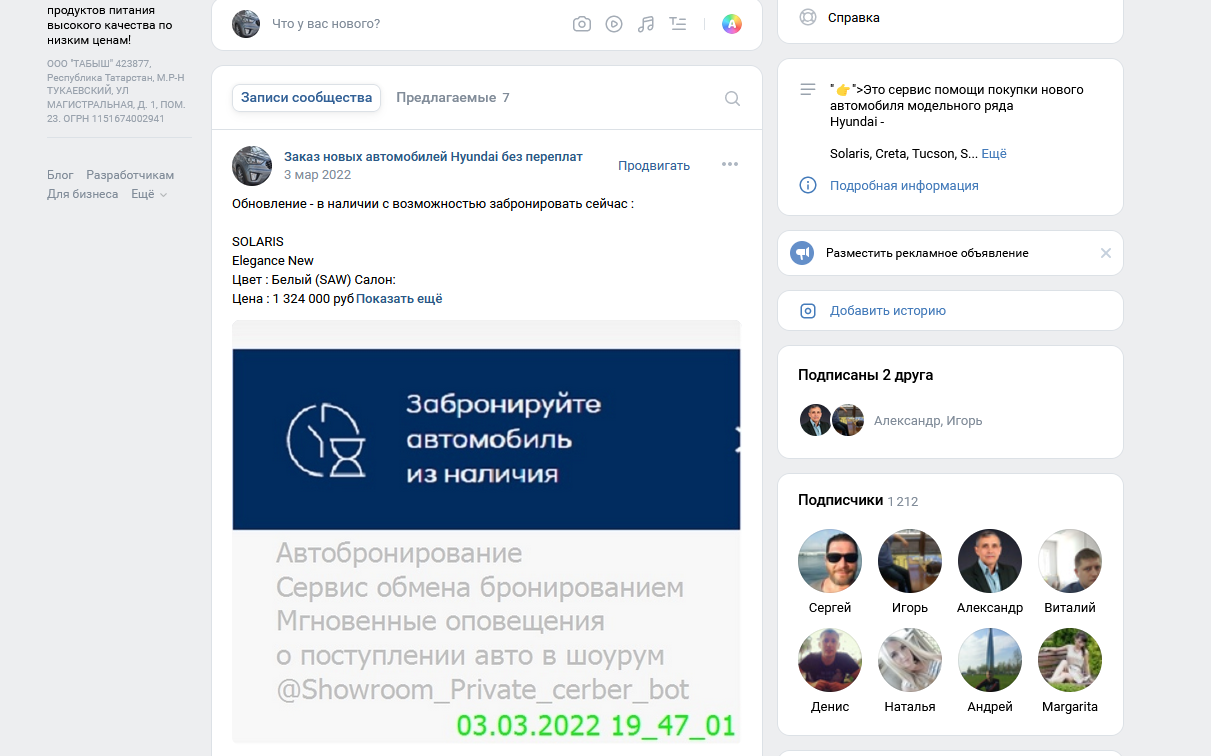Click the megaphone advertisement icon
This screenshot has height=756, width=1211.
tap(802, 253)
